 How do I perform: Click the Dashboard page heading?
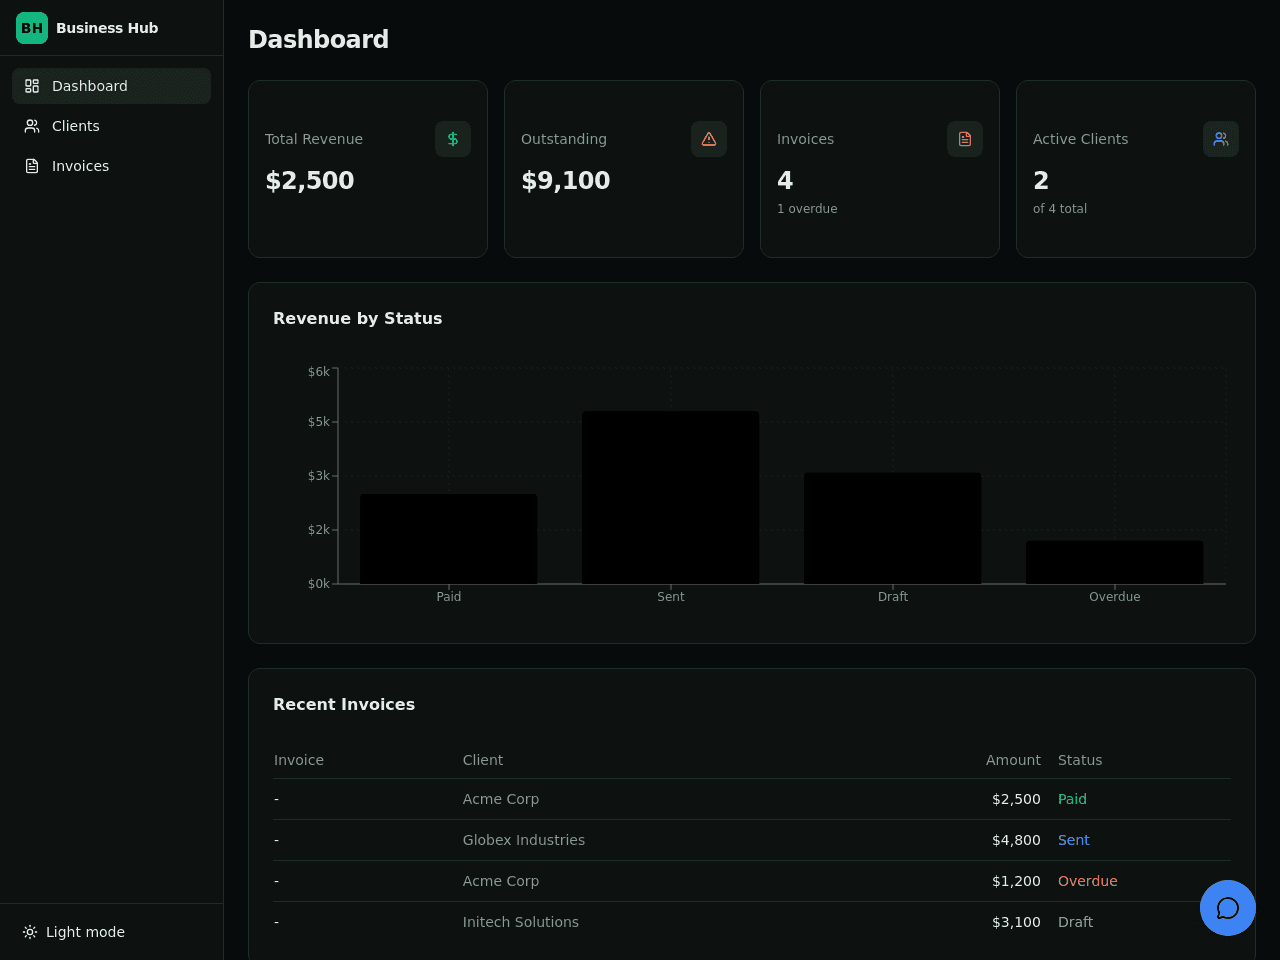pos(319,39)
